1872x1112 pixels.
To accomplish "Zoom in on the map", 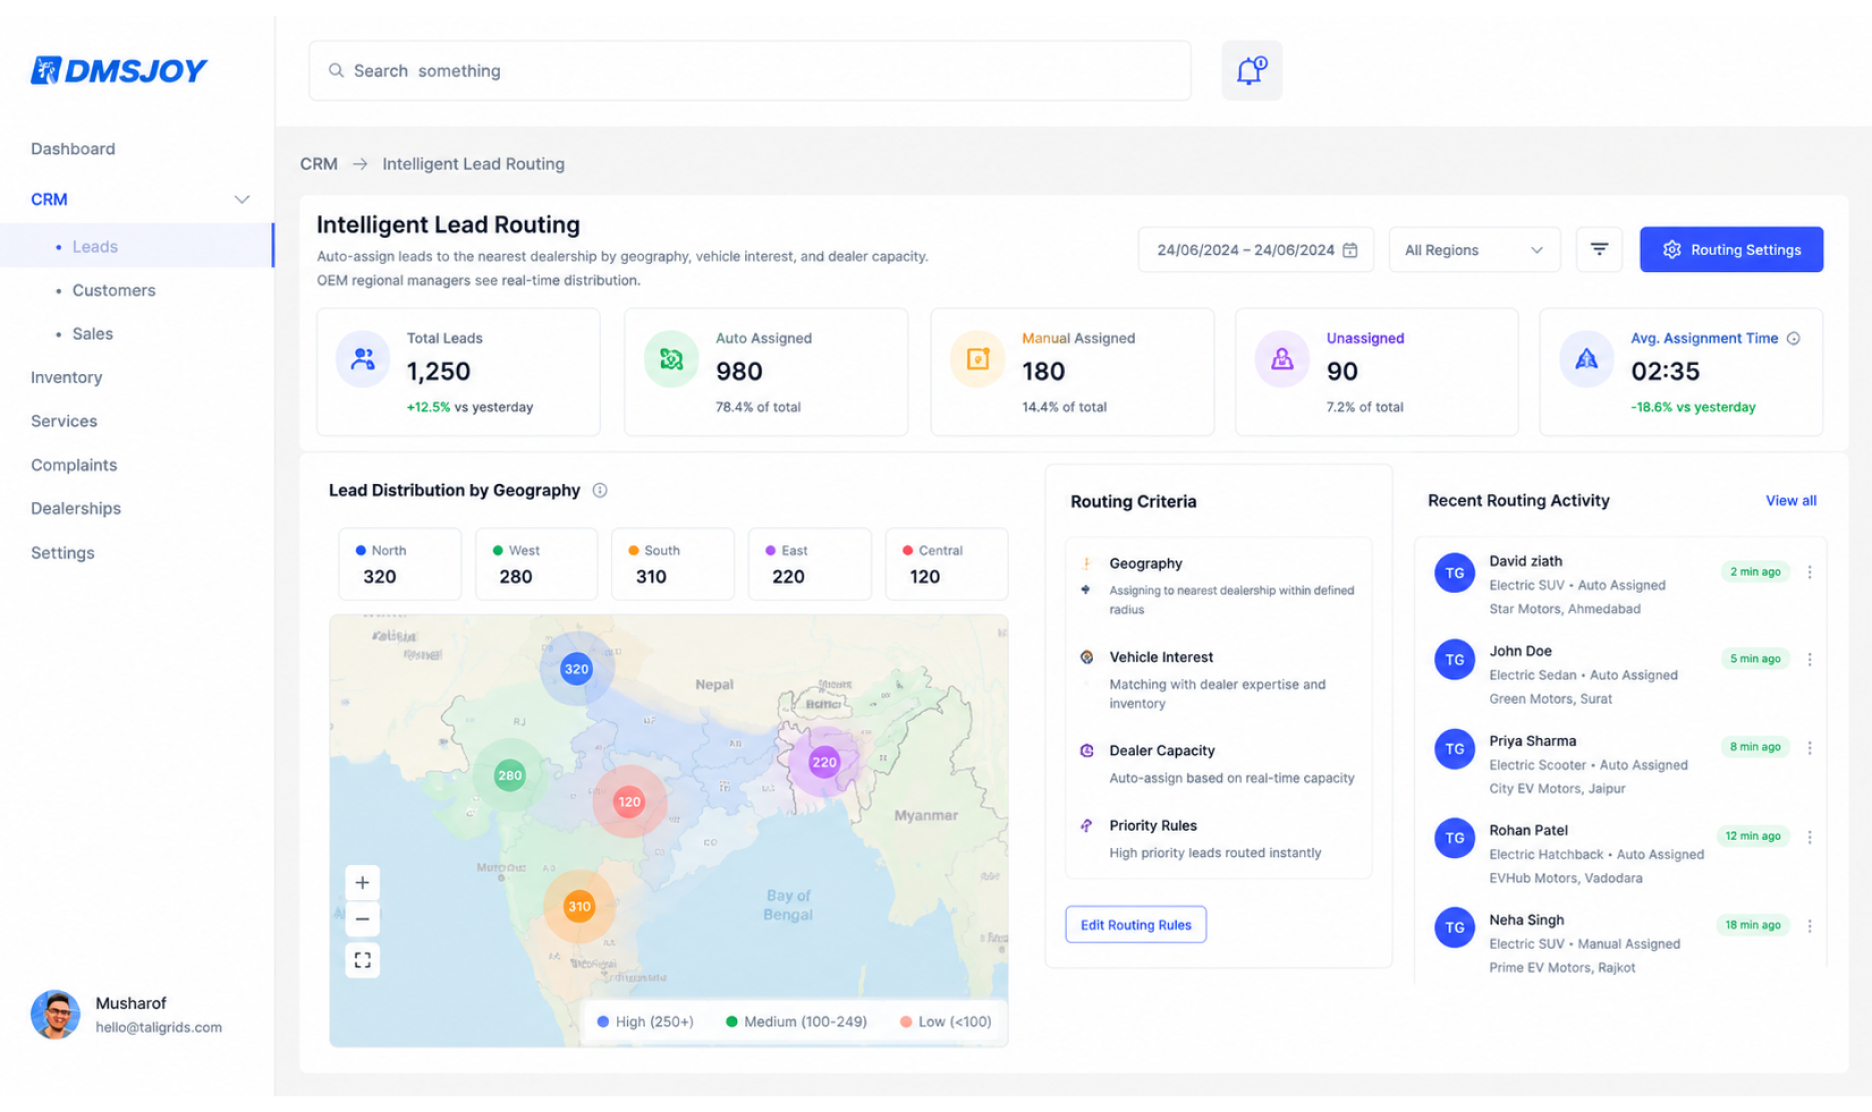I will tap(362, 882).
